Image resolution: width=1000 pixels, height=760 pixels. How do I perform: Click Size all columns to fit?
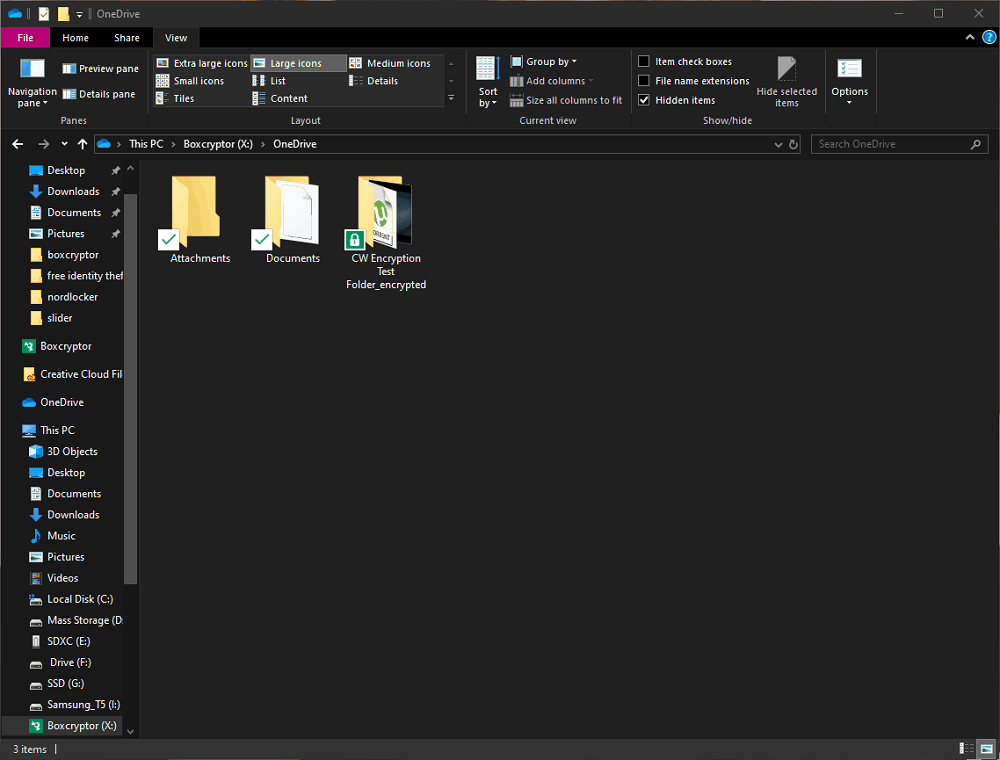tap(566, 100)
